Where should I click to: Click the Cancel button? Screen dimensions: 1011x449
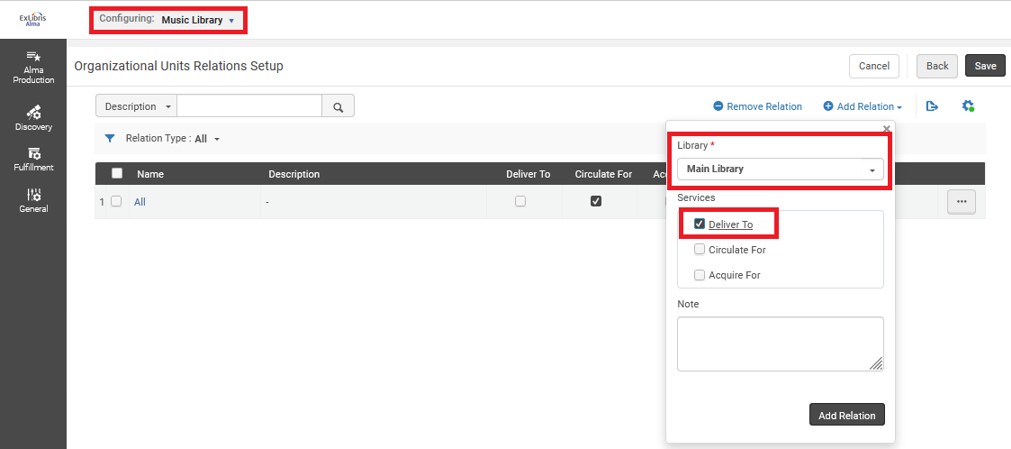point(874,66)
